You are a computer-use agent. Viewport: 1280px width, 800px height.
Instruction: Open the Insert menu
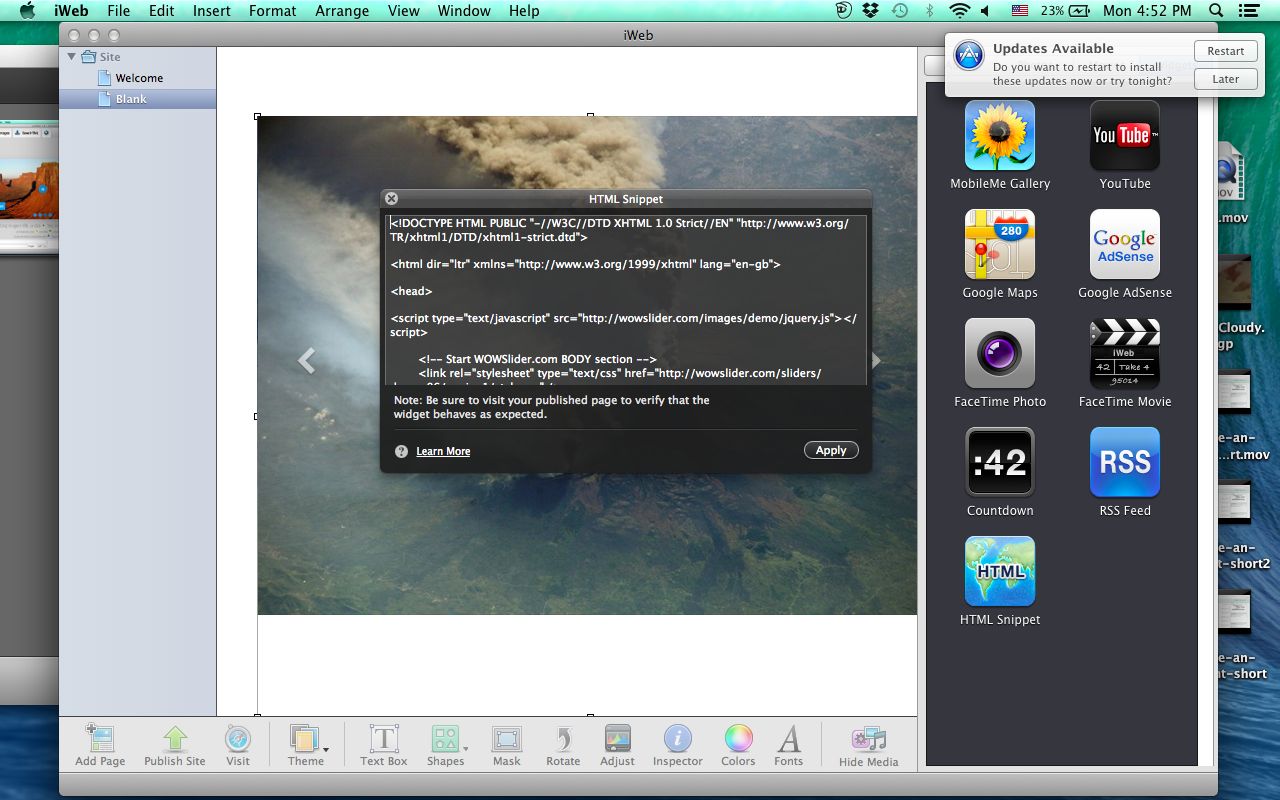[x=211, y=11]
